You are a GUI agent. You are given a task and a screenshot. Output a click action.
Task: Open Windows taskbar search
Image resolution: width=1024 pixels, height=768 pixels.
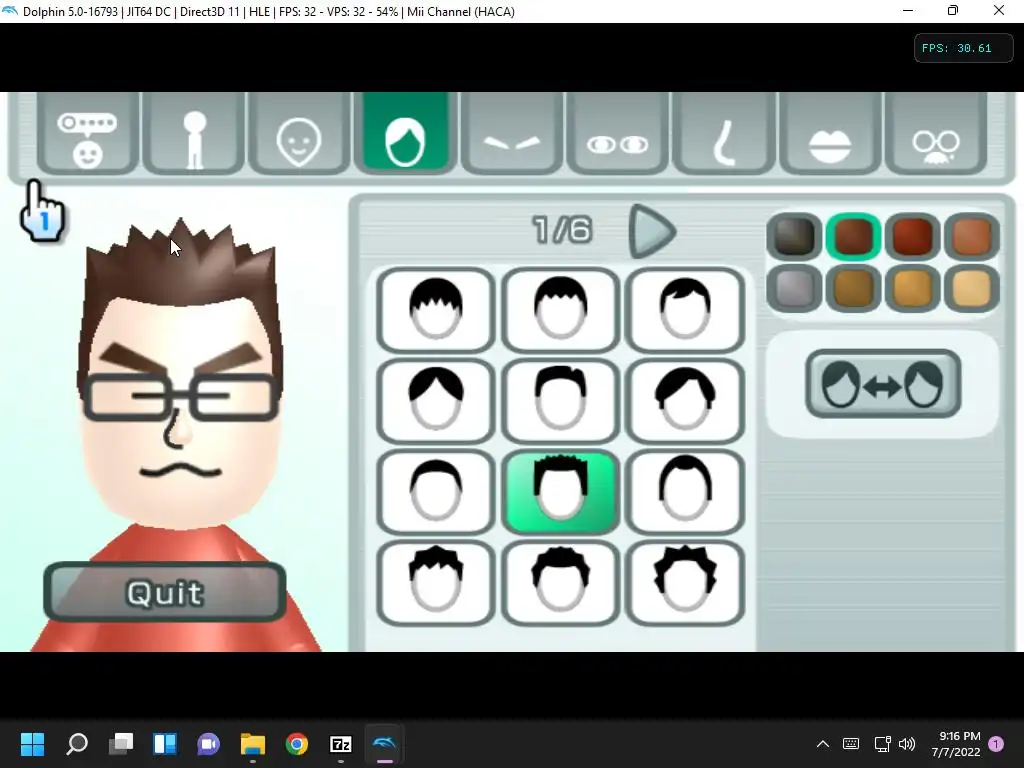pos(77,744)
